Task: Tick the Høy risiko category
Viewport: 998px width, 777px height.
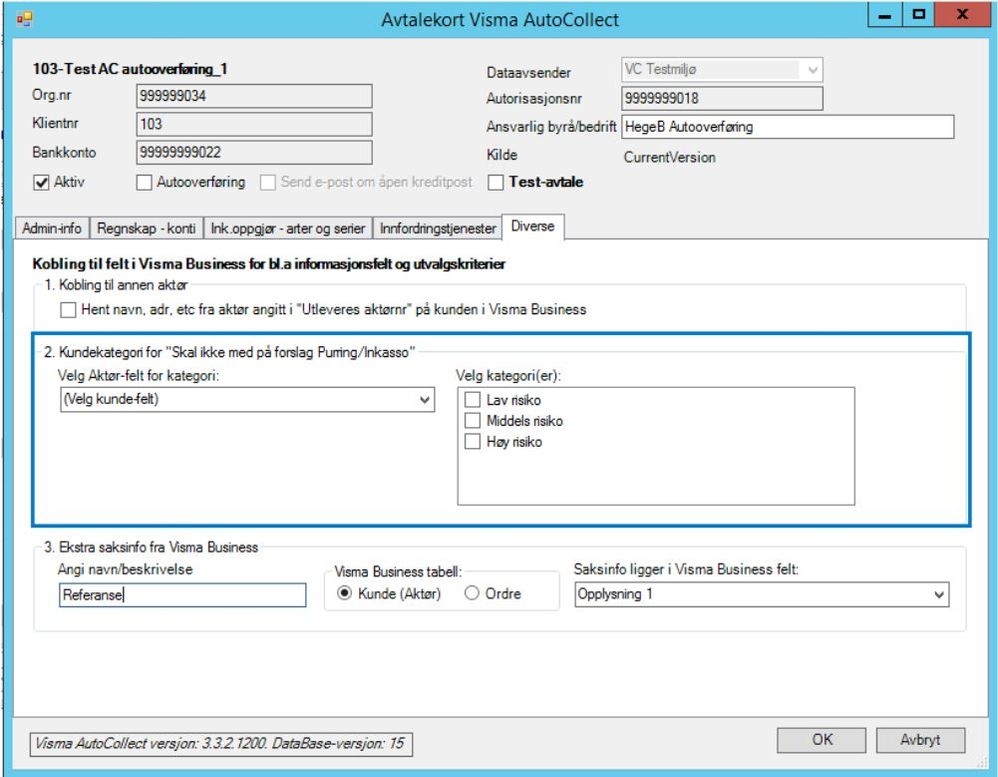Action: coord(473,441)
